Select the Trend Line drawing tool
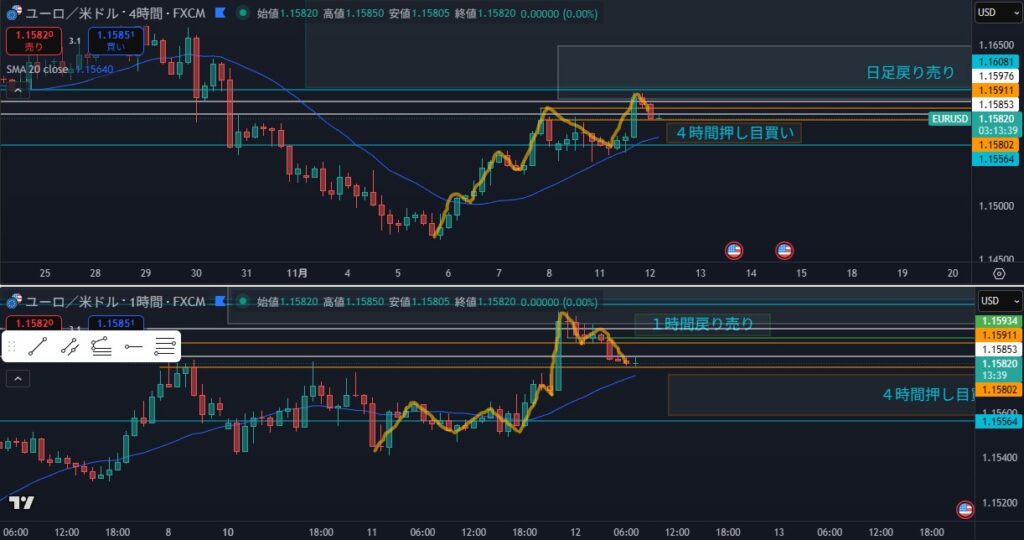Screen dimensions: 1024x540 37,347
